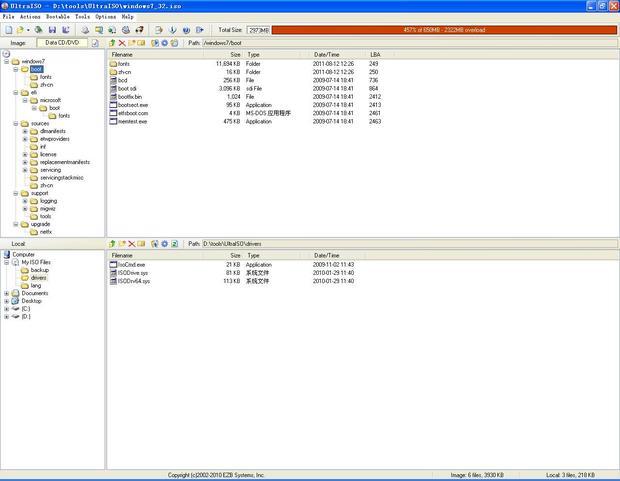Open the Options menu

(106, 17)
